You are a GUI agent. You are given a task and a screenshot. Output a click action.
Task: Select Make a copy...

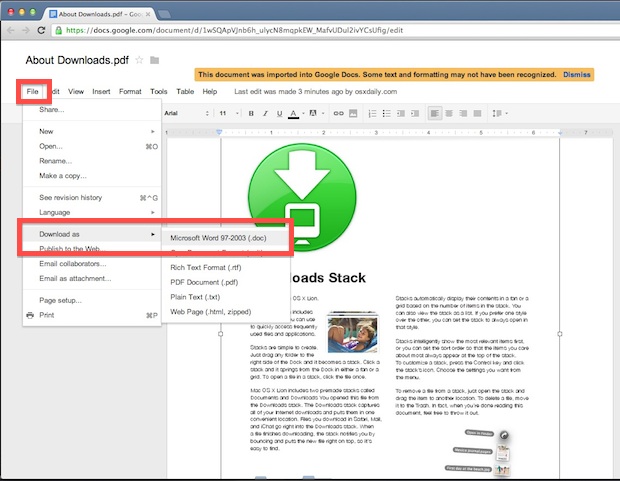(92, 176)
